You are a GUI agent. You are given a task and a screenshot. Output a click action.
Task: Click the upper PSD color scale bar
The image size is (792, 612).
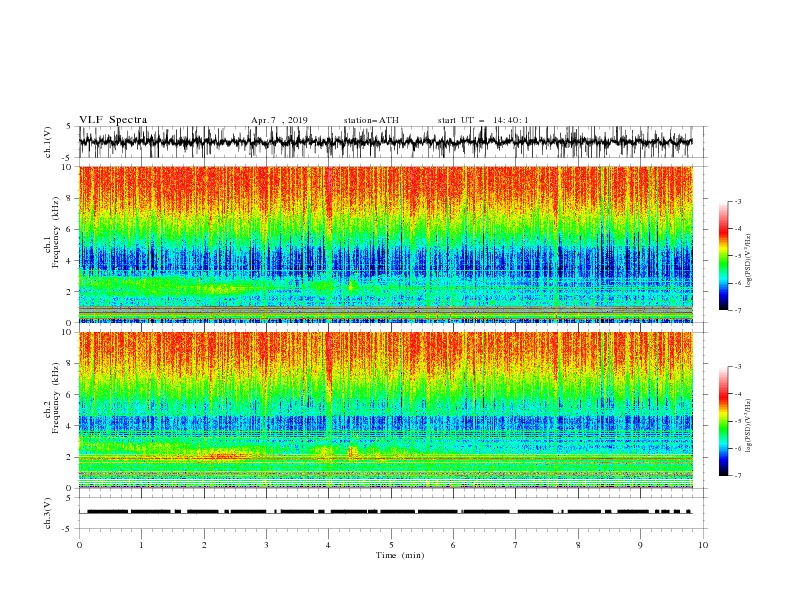(x=723, y=256)
